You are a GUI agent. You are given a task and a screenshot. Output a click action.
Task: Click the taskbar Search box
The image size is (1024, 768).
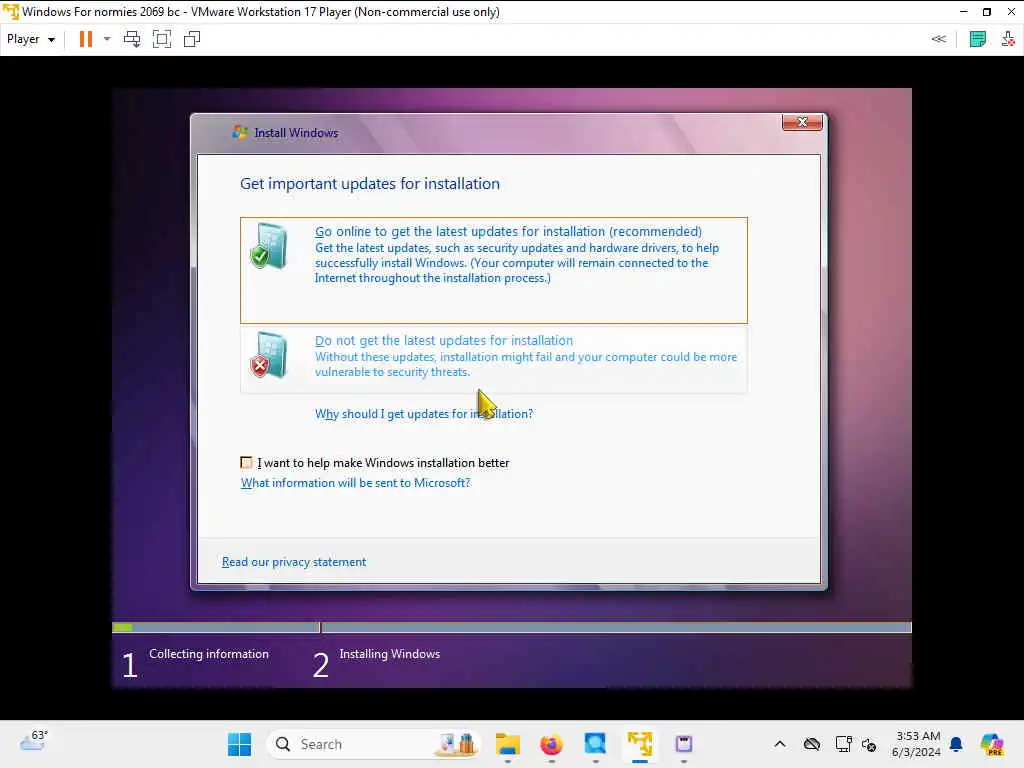pyautogui.click(x=373, y=744)
